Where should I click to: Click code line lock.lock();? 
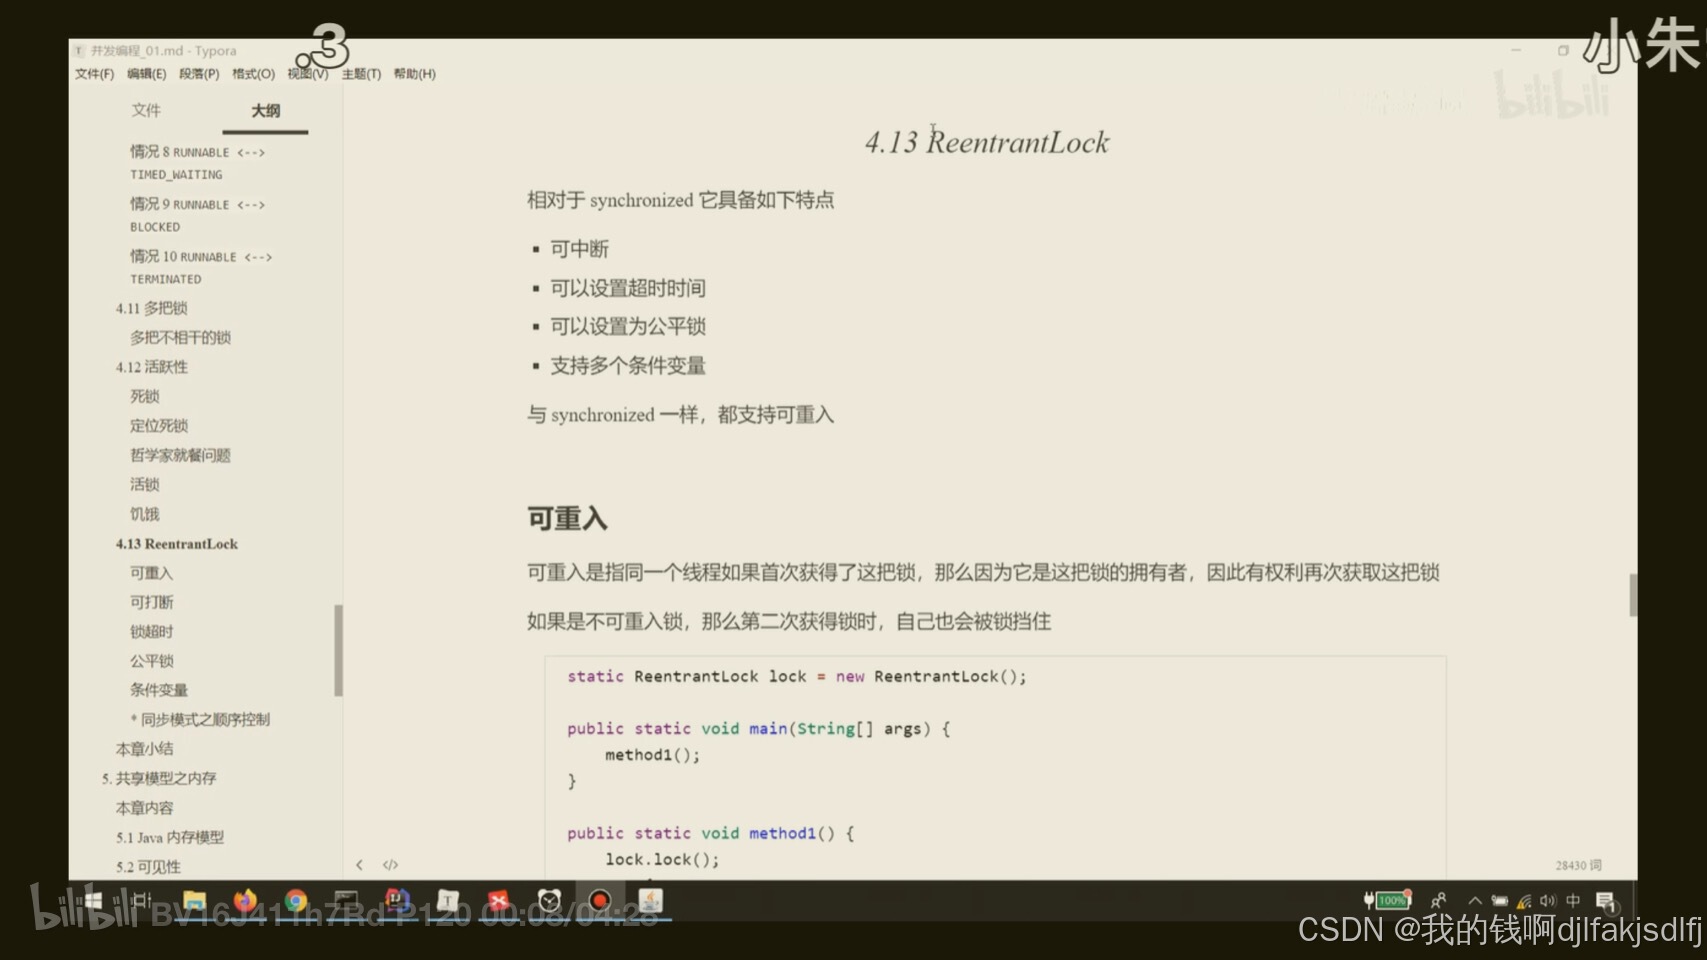tap(661, 859)
